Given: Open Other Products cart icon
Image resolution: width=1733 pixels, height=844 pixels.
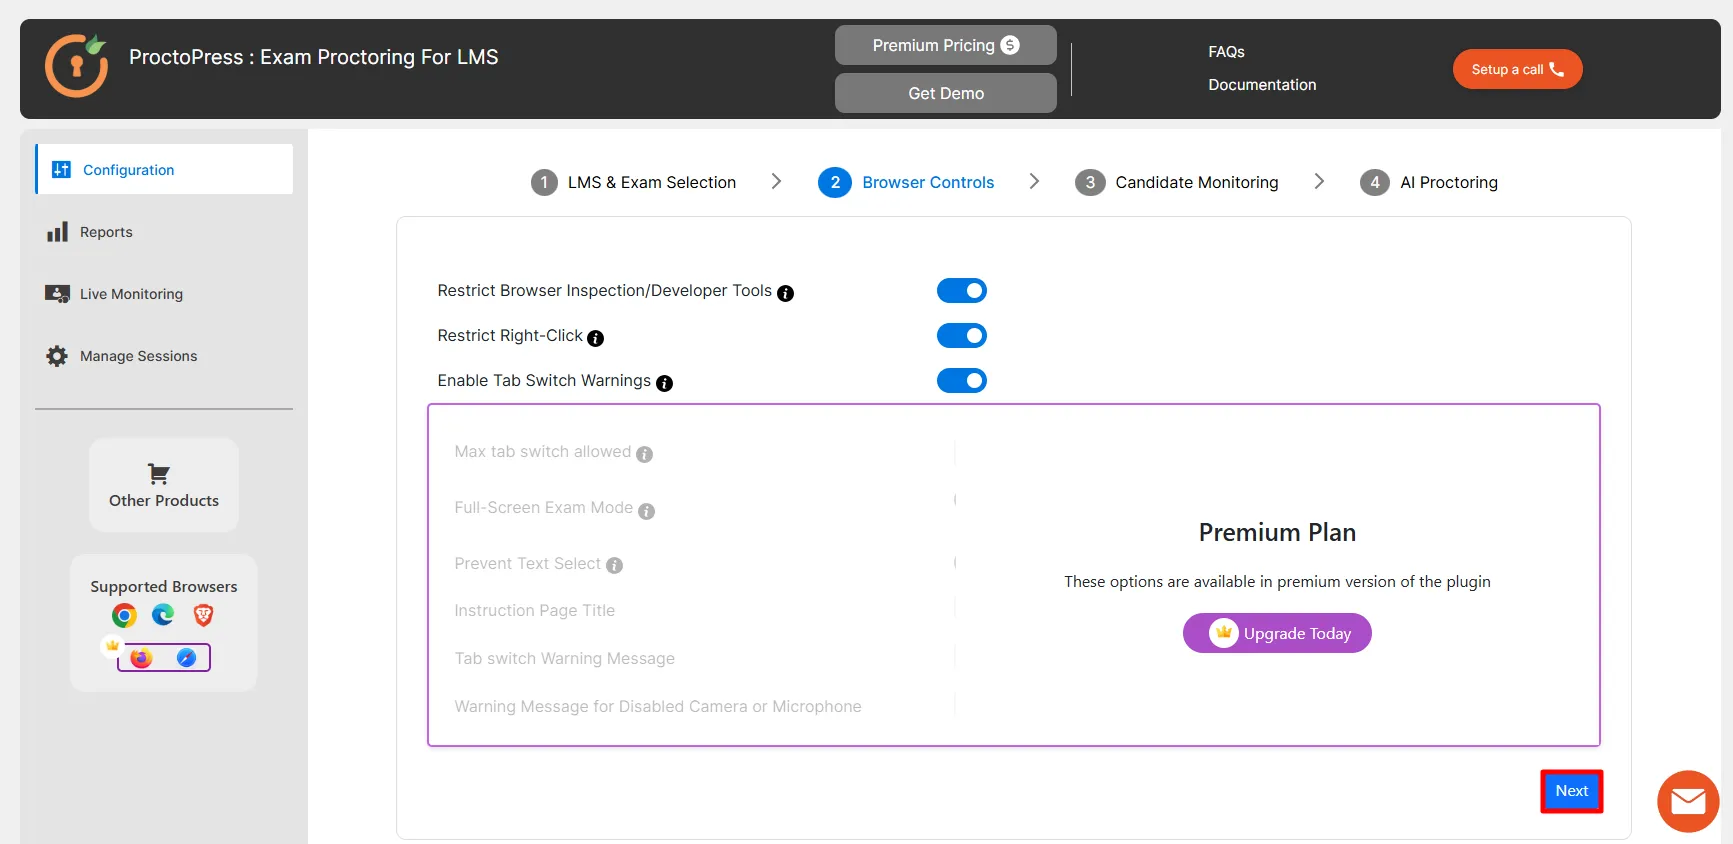Looking at the screenshot, I should pos(159,473).
